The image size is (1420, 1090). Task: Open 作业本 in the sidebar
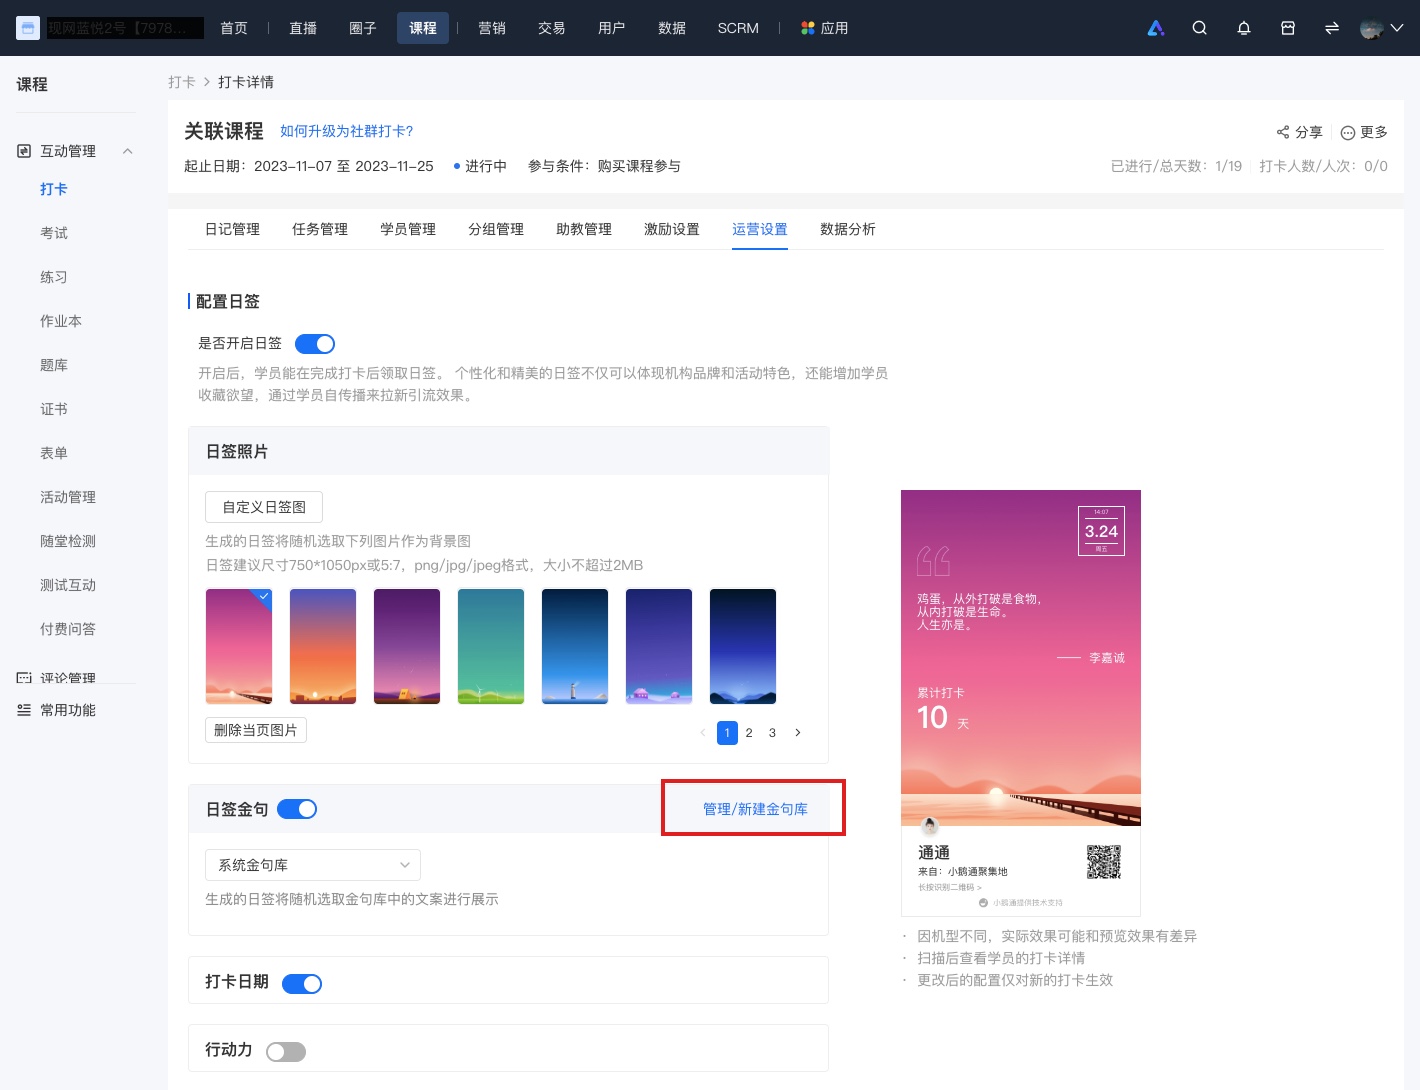click(61, 321)
